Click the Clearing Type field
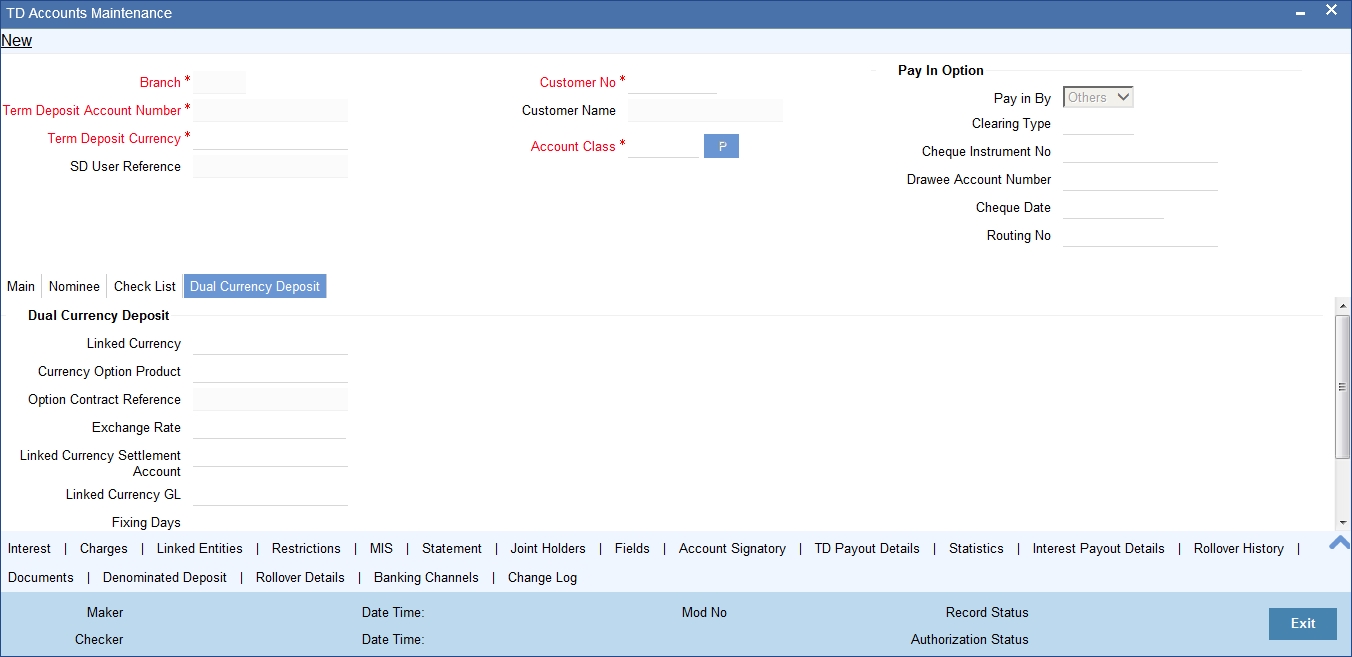Screen dimensions: 1352x657 click(x=1098, y=124)
